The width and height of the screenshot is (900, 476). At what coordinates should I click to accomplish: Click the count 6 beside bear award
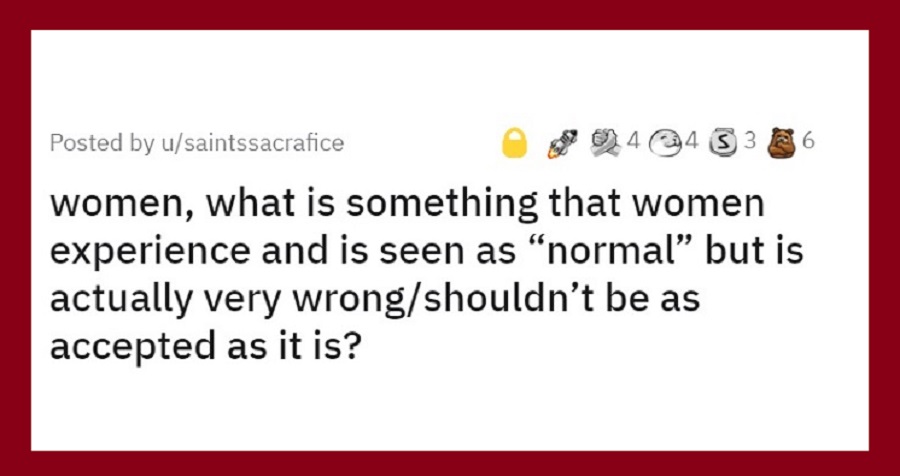[807, 141]
